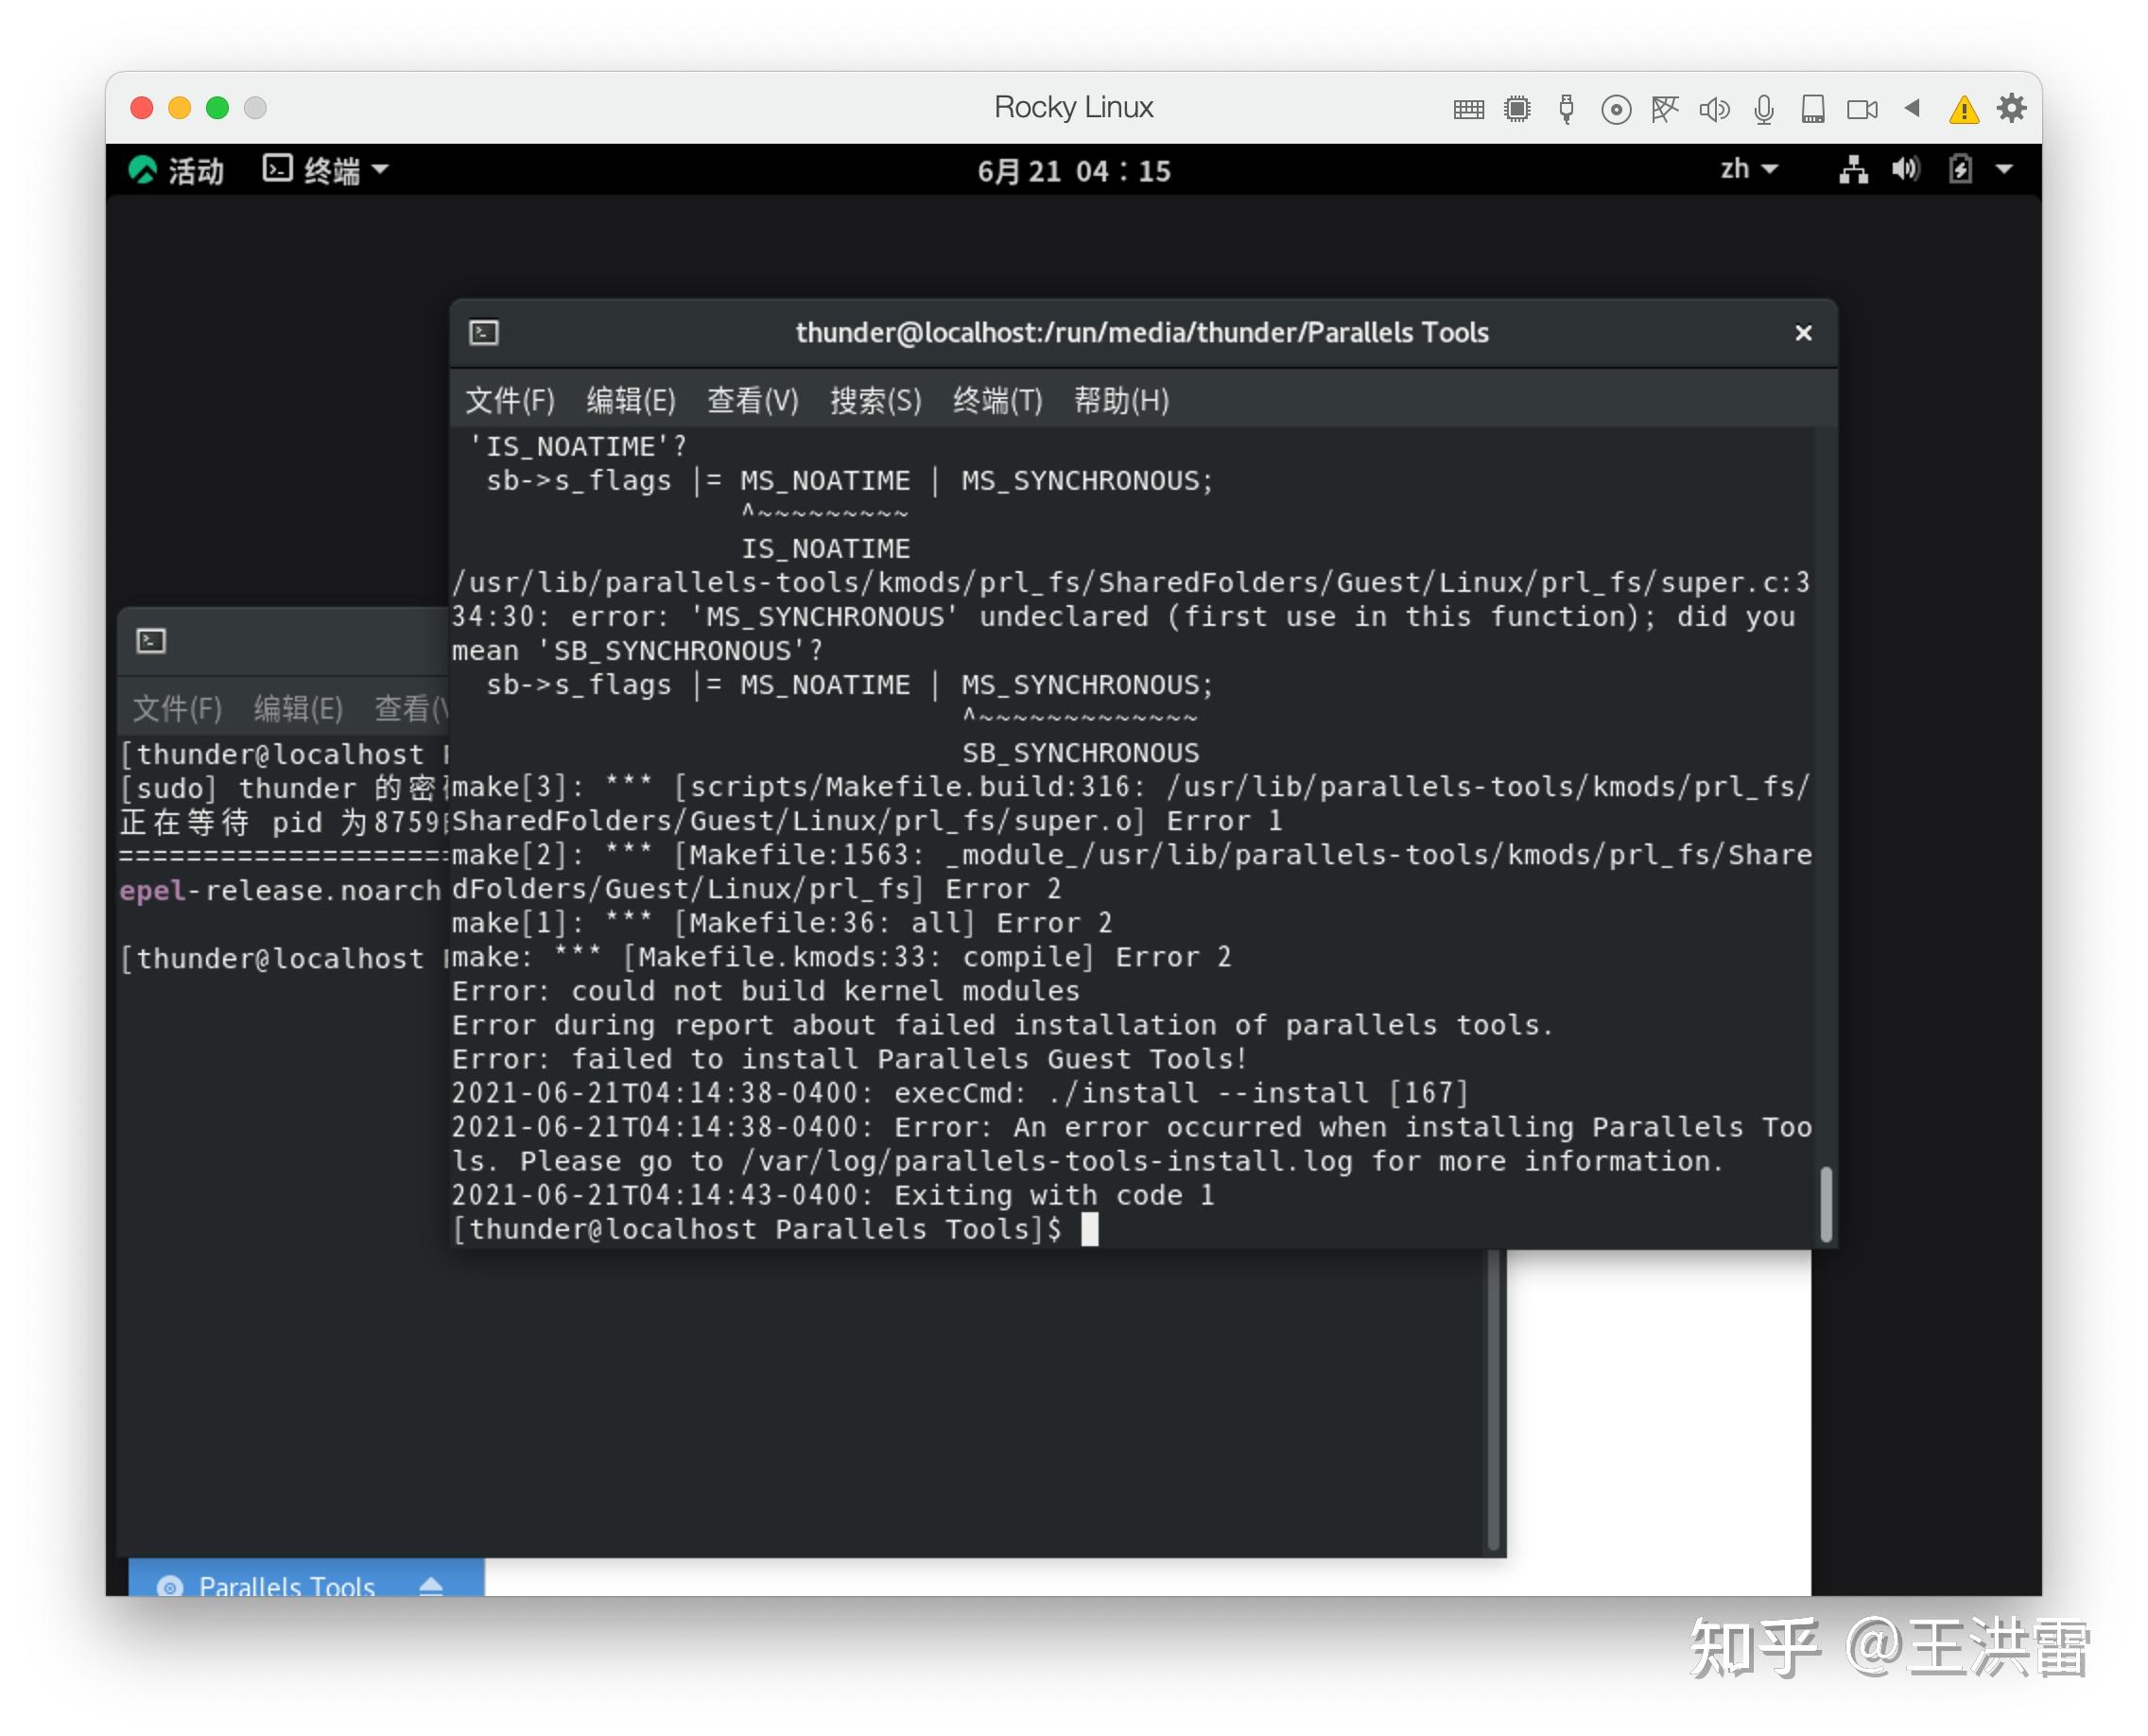Click the terminal icon in background terminal window

(x=151, y=641)
